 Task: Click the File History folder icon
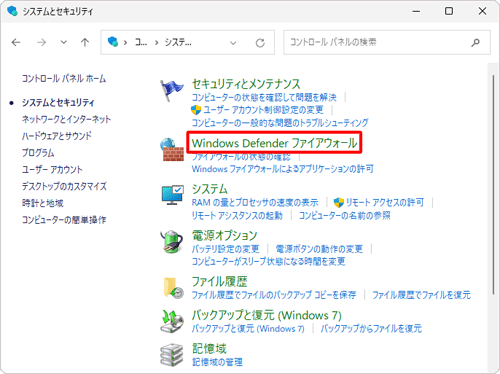coord(173,288)
